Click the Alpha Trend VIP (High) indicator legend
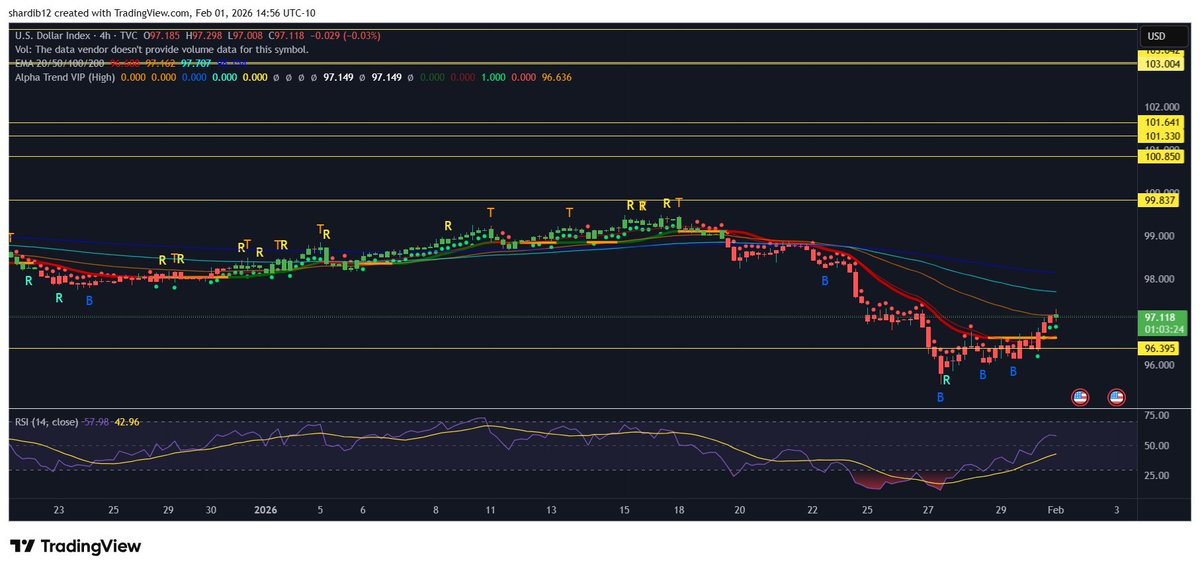Viewport: 1200px width, 571px height. 64,76
